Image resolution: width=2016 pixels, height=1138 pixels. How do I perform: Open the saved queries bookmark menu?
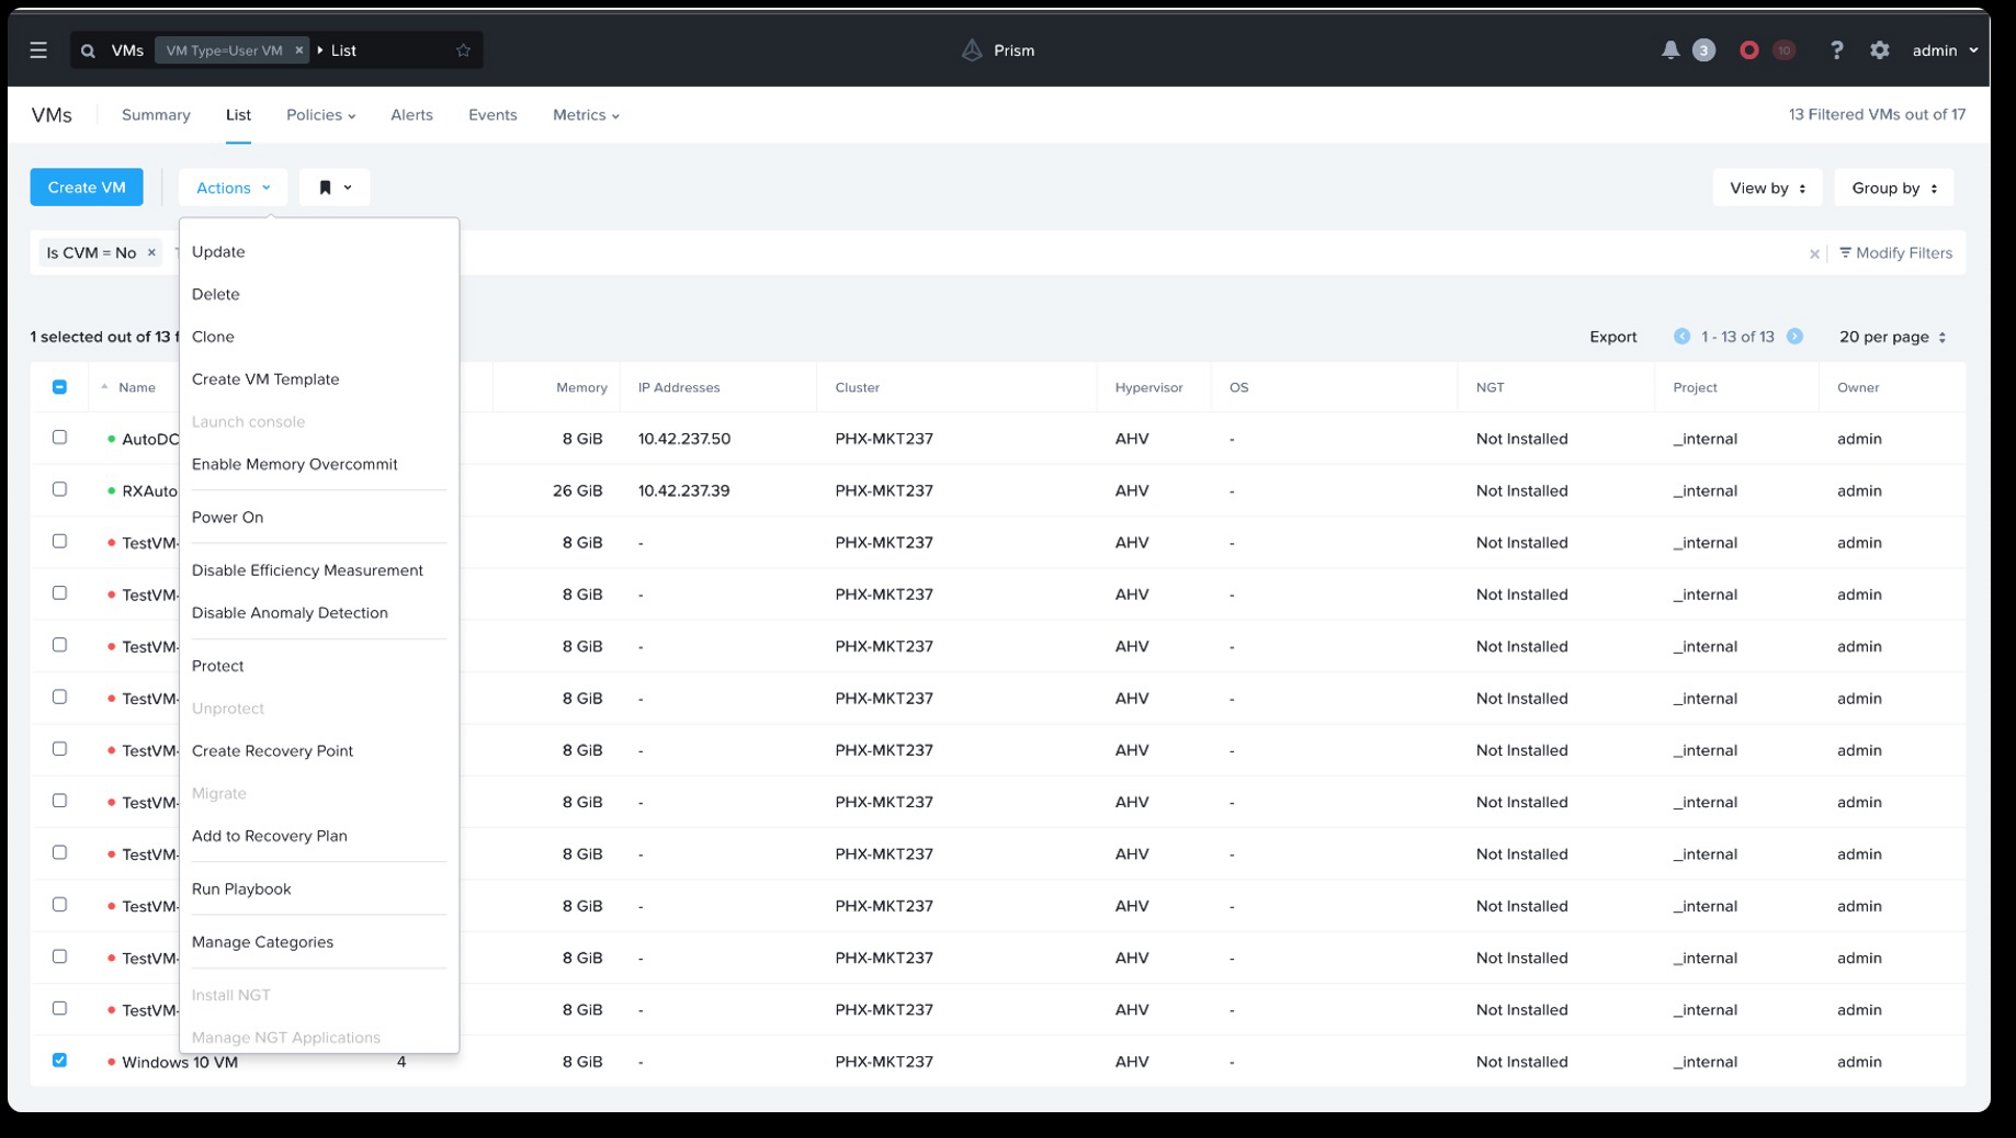[x=334, y=187]
